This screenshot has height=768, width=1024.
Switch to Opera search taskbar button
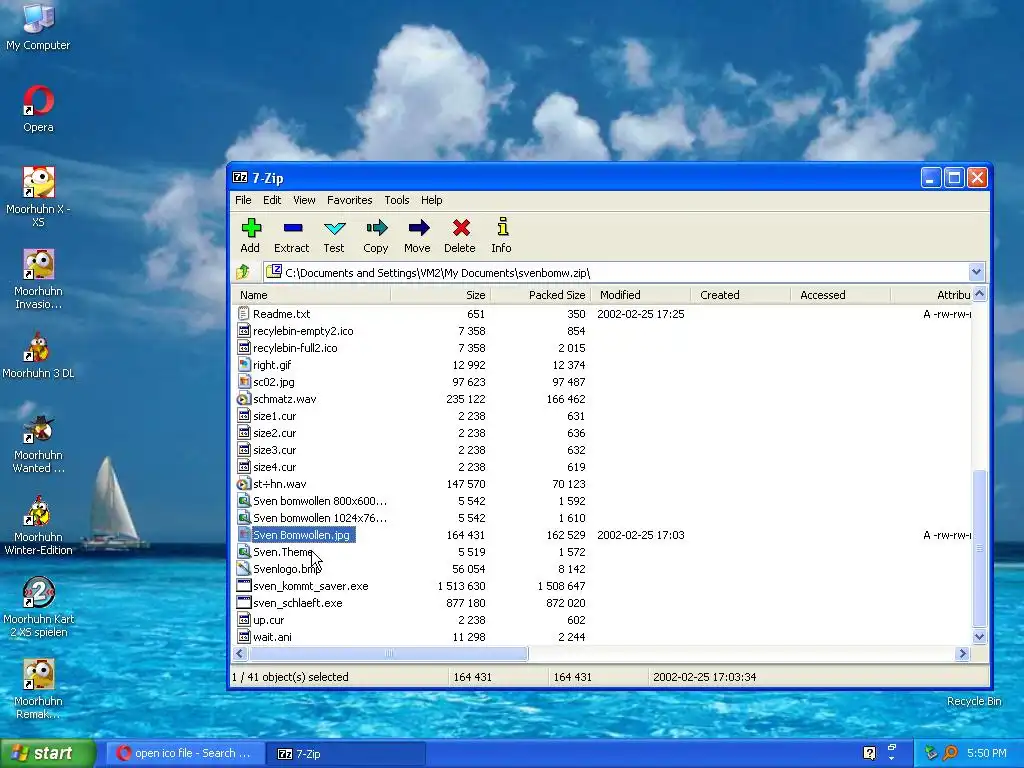point(185,754)
